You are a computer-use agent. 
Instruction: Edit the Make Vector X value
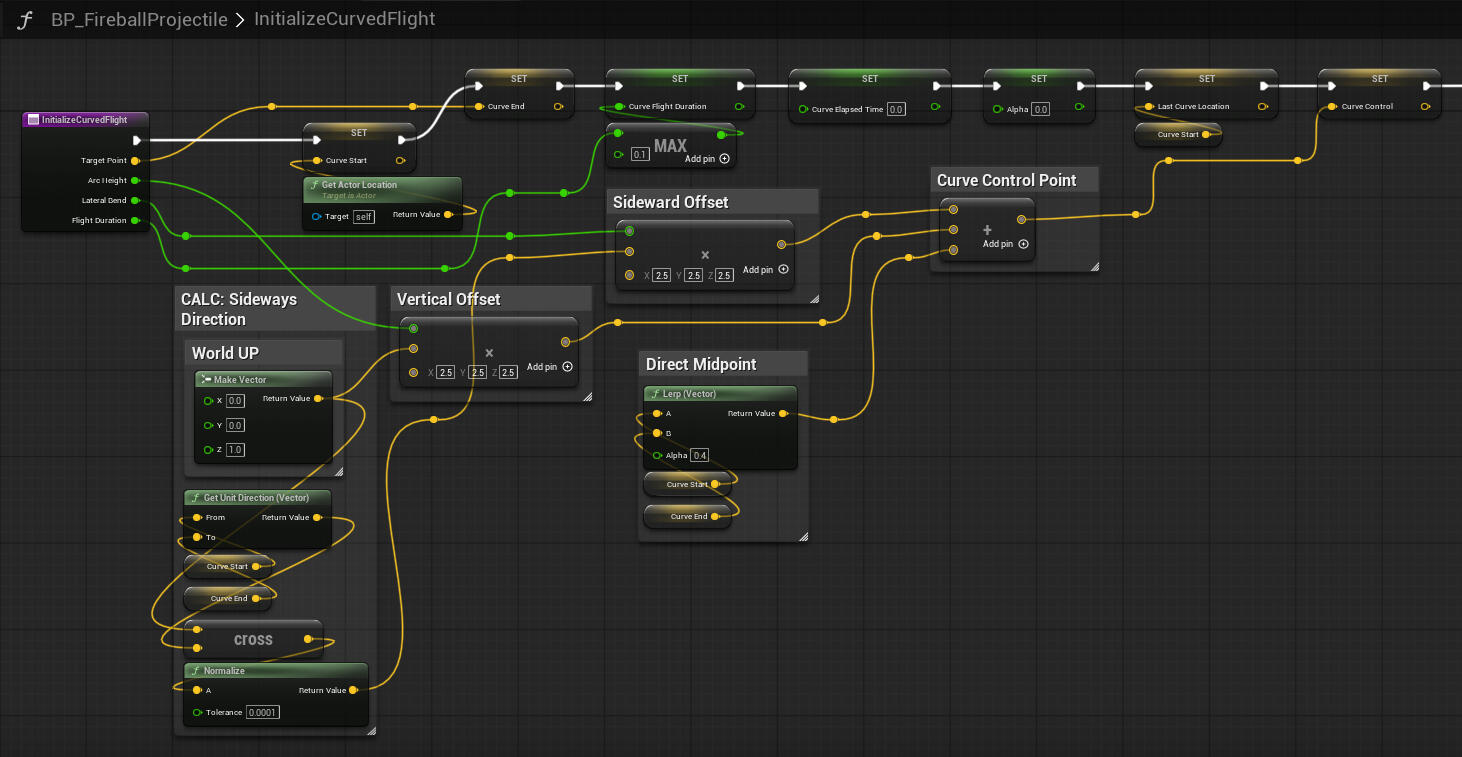pyautogui.click(x=235, y=401)
